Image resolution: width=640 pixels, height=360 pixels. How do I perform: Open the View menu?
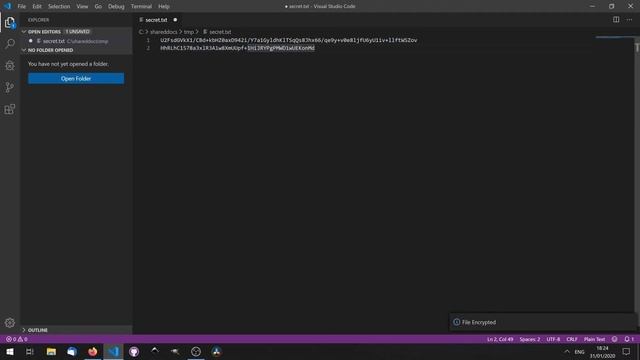coord(82,6)
